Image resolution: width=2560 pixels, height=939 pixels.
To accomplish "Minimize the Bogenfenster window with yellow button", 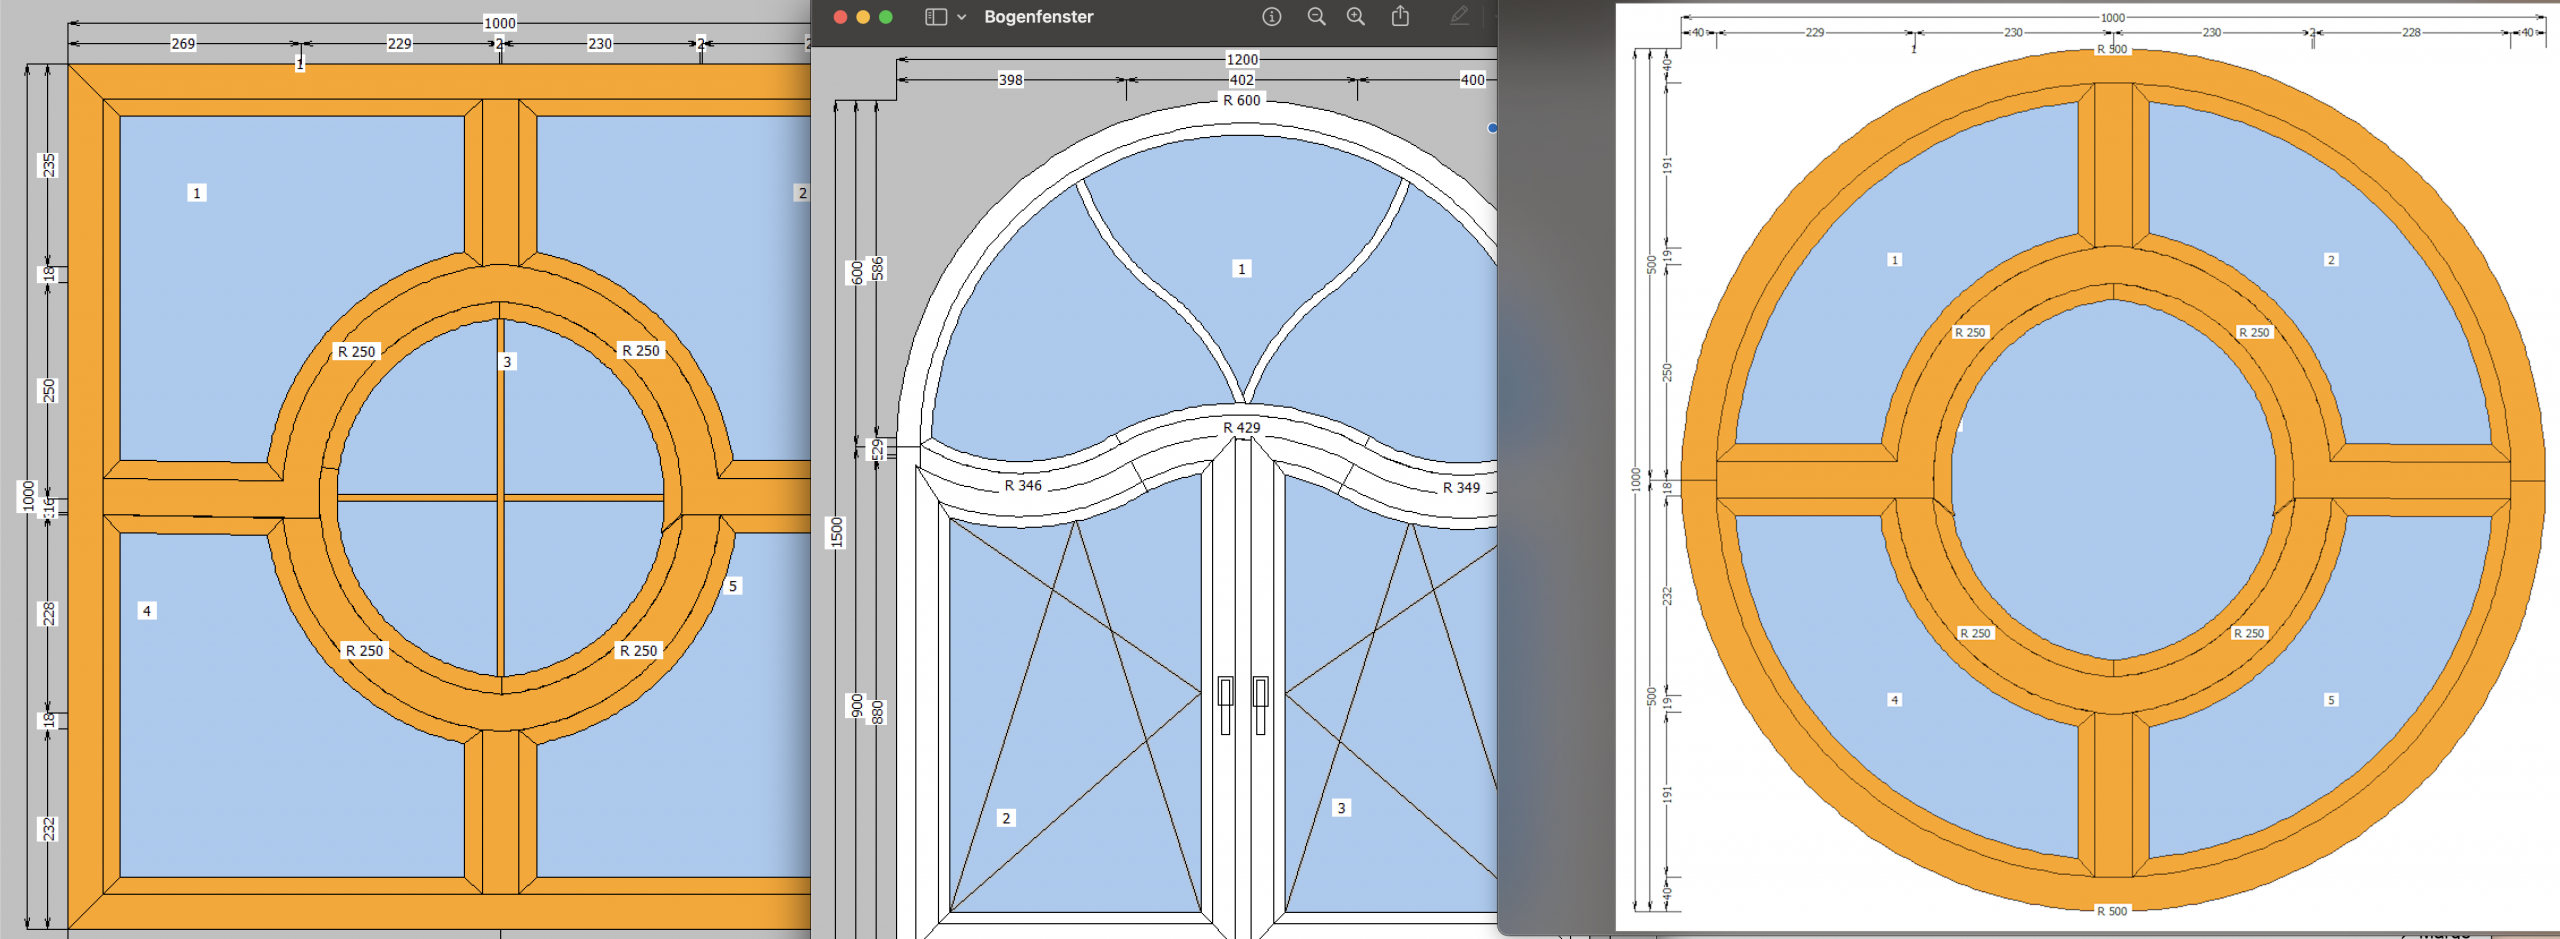I will click(863, 17).
